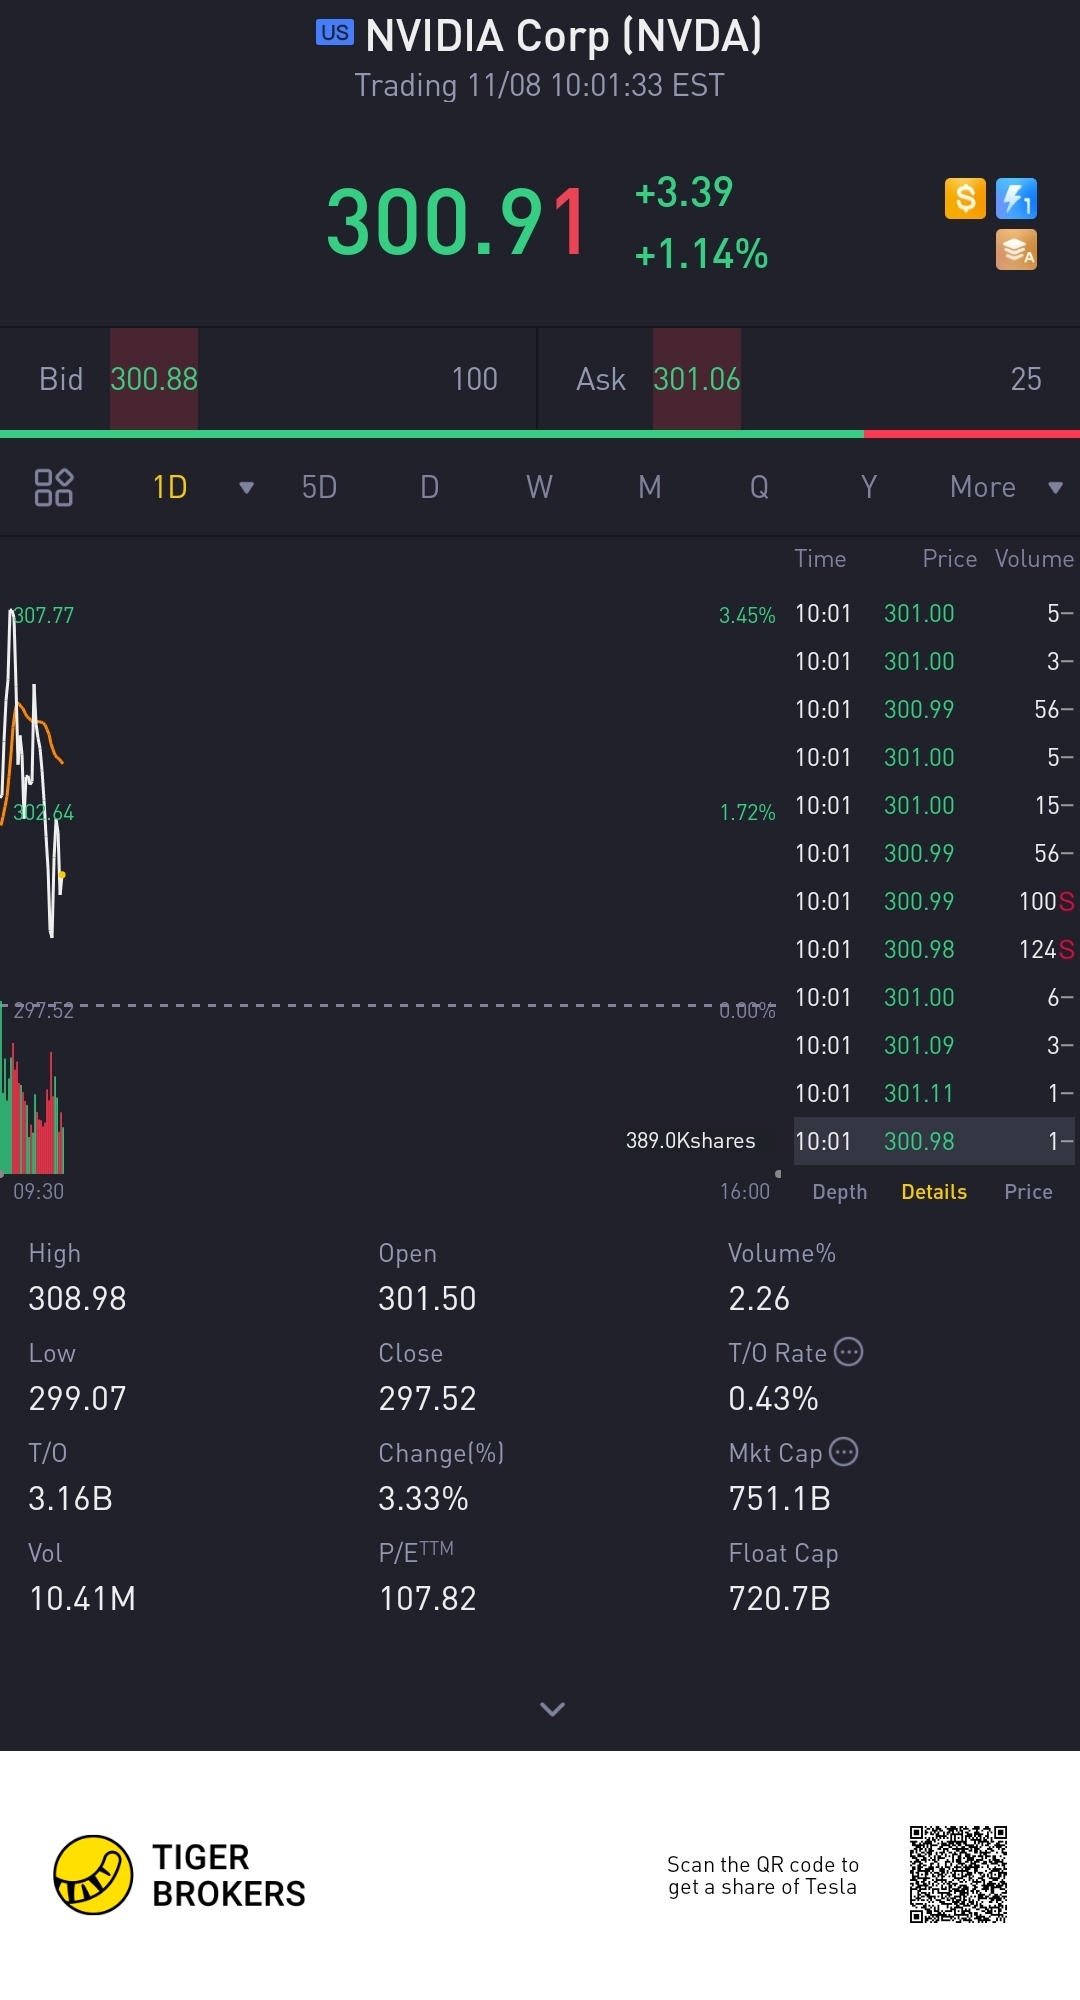Image resolution: width=1080 pixels, height=2000 pixels.
Task: Tap the T/O Rate value 0.43%
Action: coord(773,1398)
